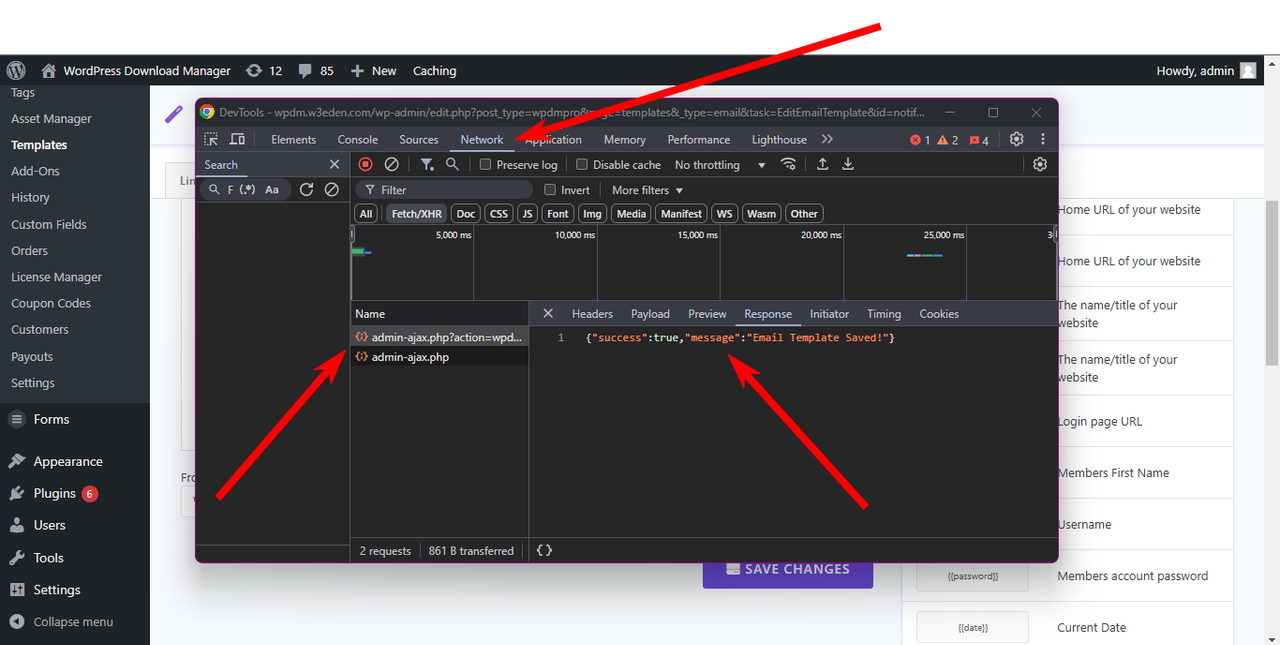The height and width of the screenshot is (645, 1280).
Task: Open the Timing tab of request
Action: click(x=884, y=314)
